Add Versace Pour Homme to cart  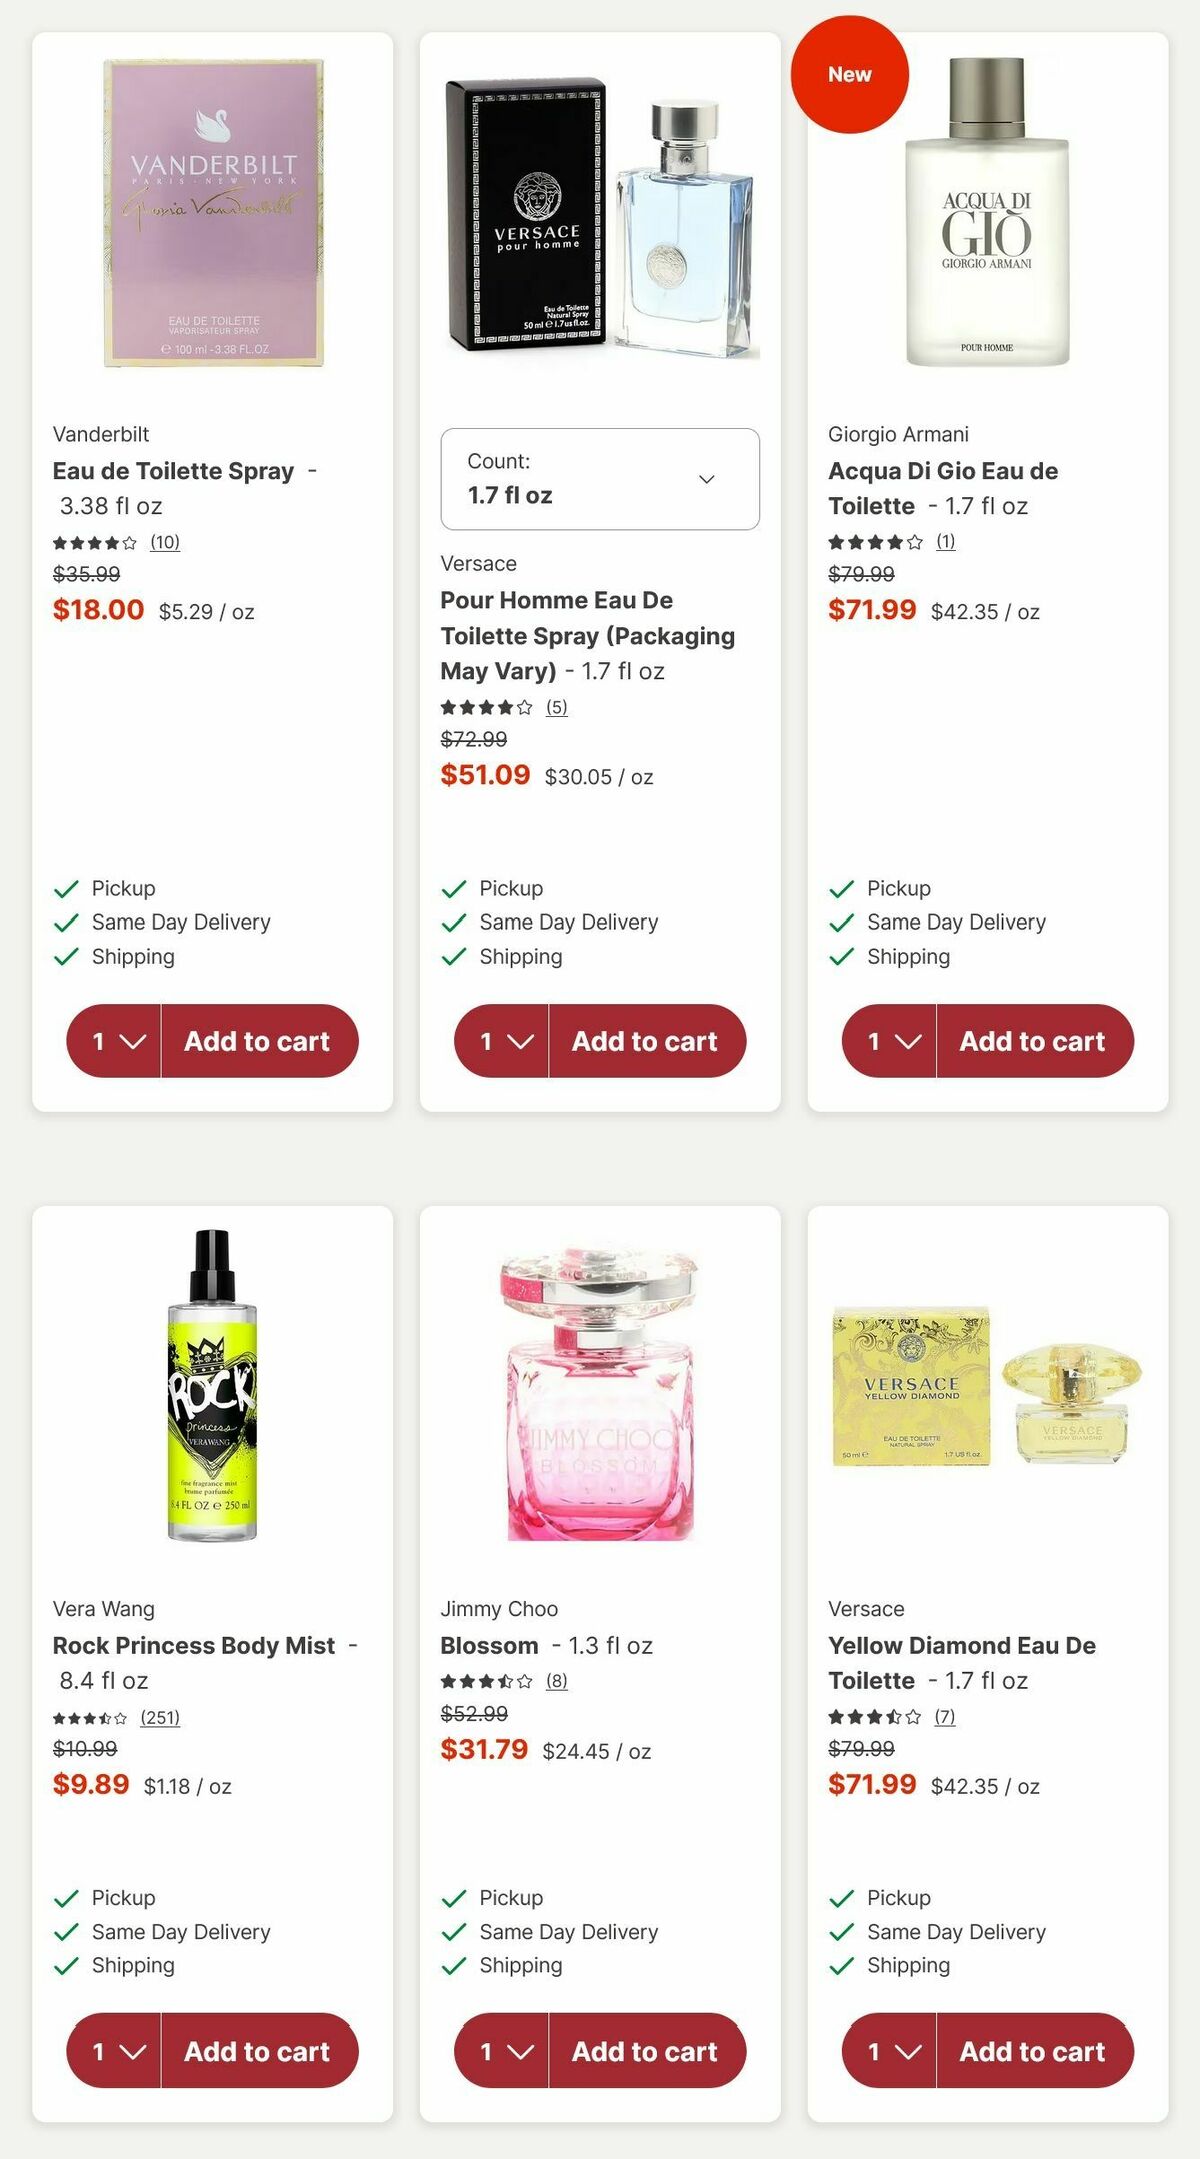tap(648, 1041)
